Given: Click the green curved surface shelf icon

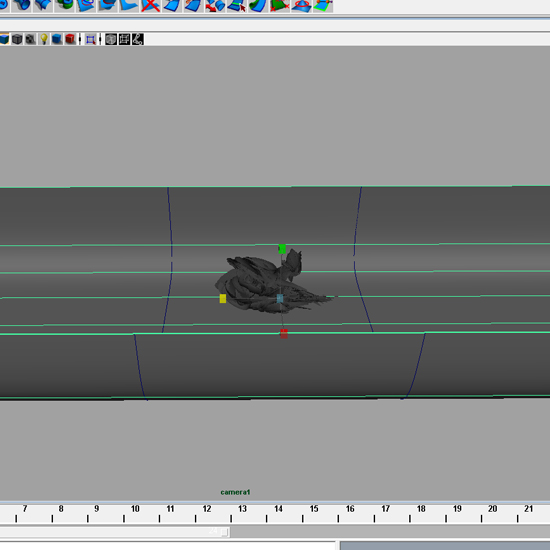Looking at the screenshot, I should pyautogui.click(x=258, y=6).
